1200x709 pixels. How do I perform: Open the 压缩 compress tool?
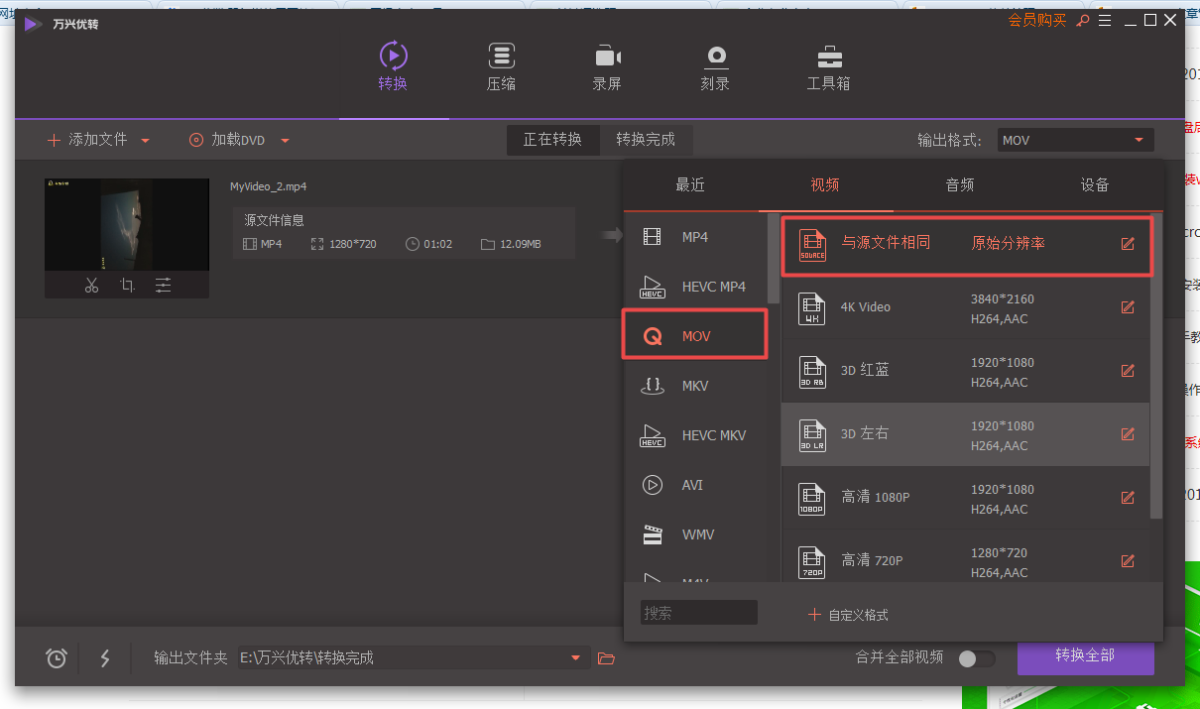click(x=501, y=66)
